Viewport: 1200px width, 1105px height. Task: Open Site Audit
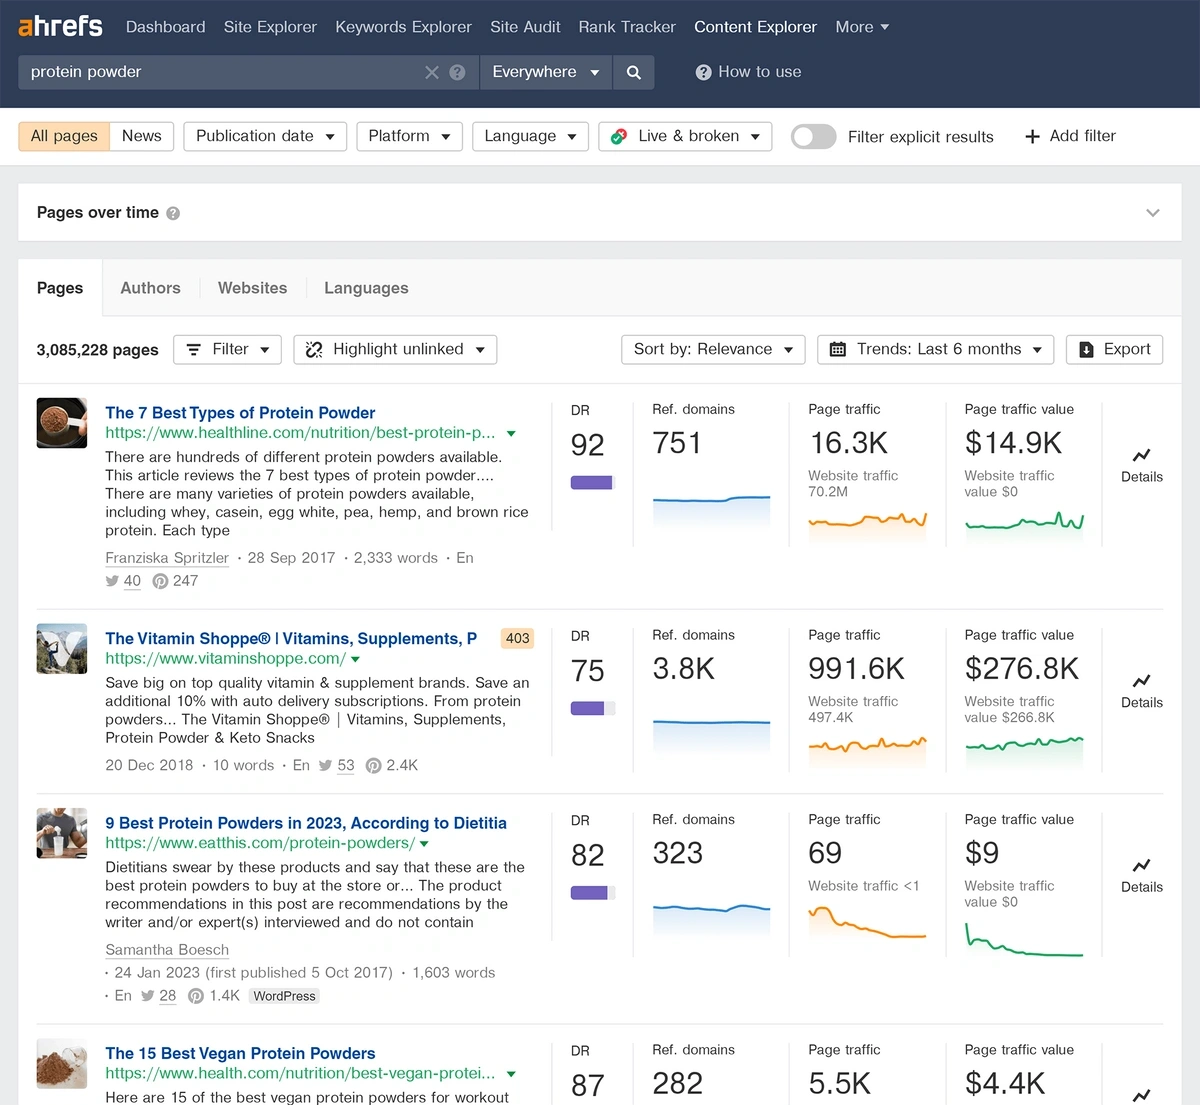[525, 27]
